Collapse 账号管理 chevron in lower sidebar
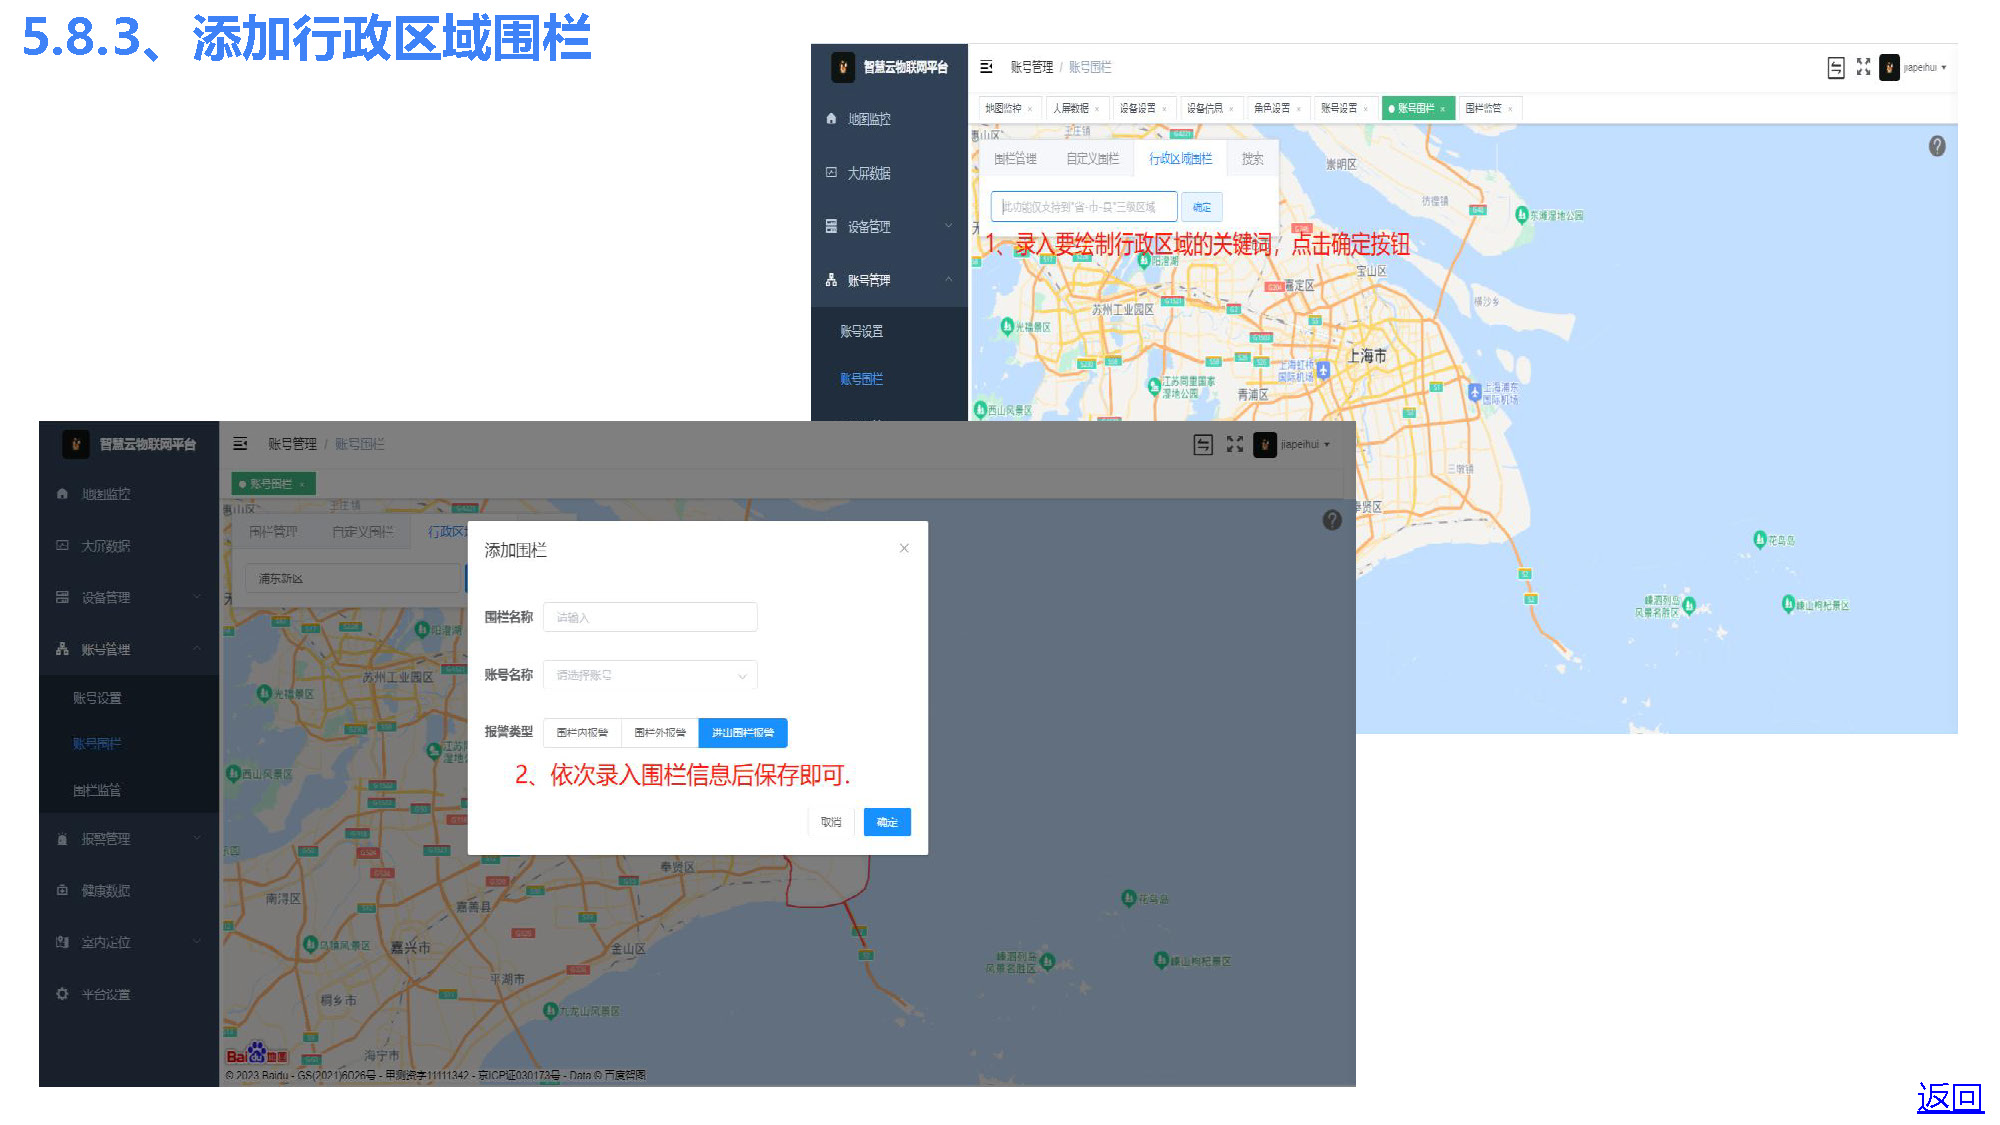 pos(197,649)
